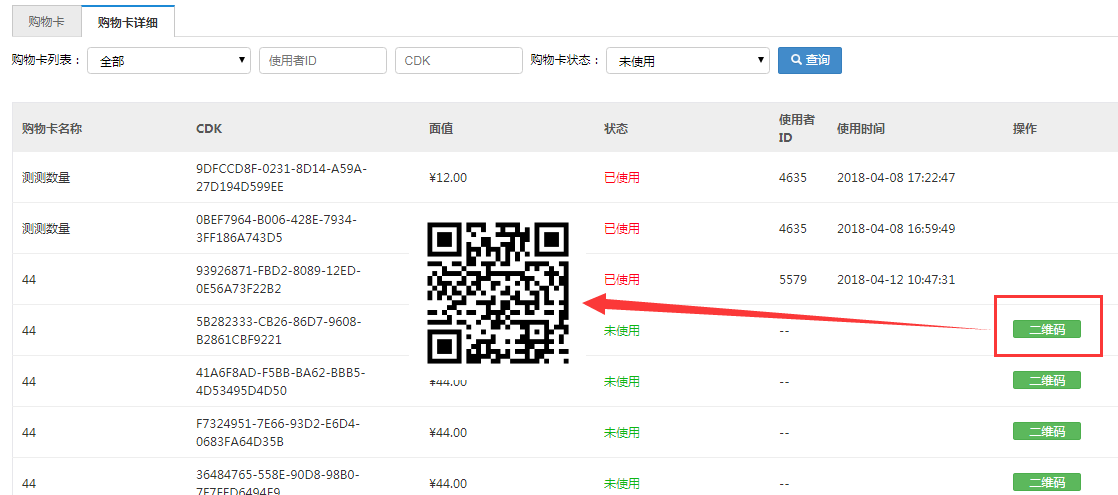Click 未使用 status in the F7324951 row
This screenshot has height=495, width=1118.
click(x=622, y=432)
